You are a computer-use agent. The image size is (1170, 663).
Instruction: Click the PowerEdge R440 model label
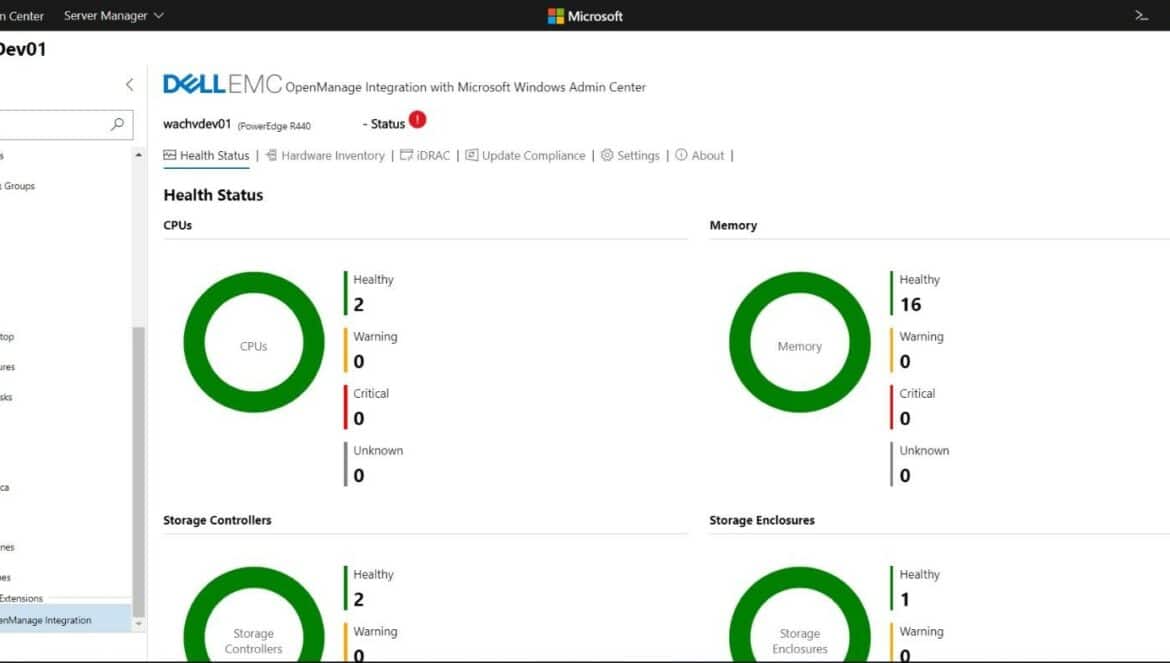click(x=274, y=126)
